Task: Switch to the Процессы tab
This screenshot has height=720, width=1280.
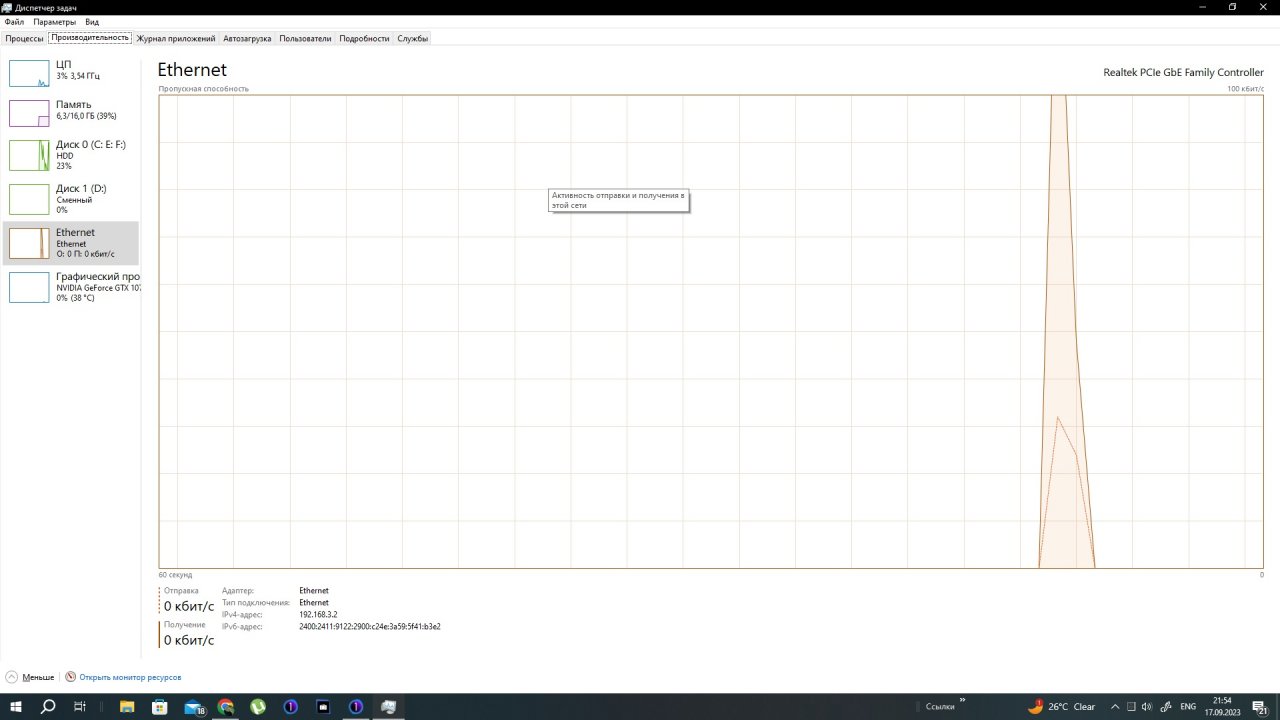Action: (24, 38)
